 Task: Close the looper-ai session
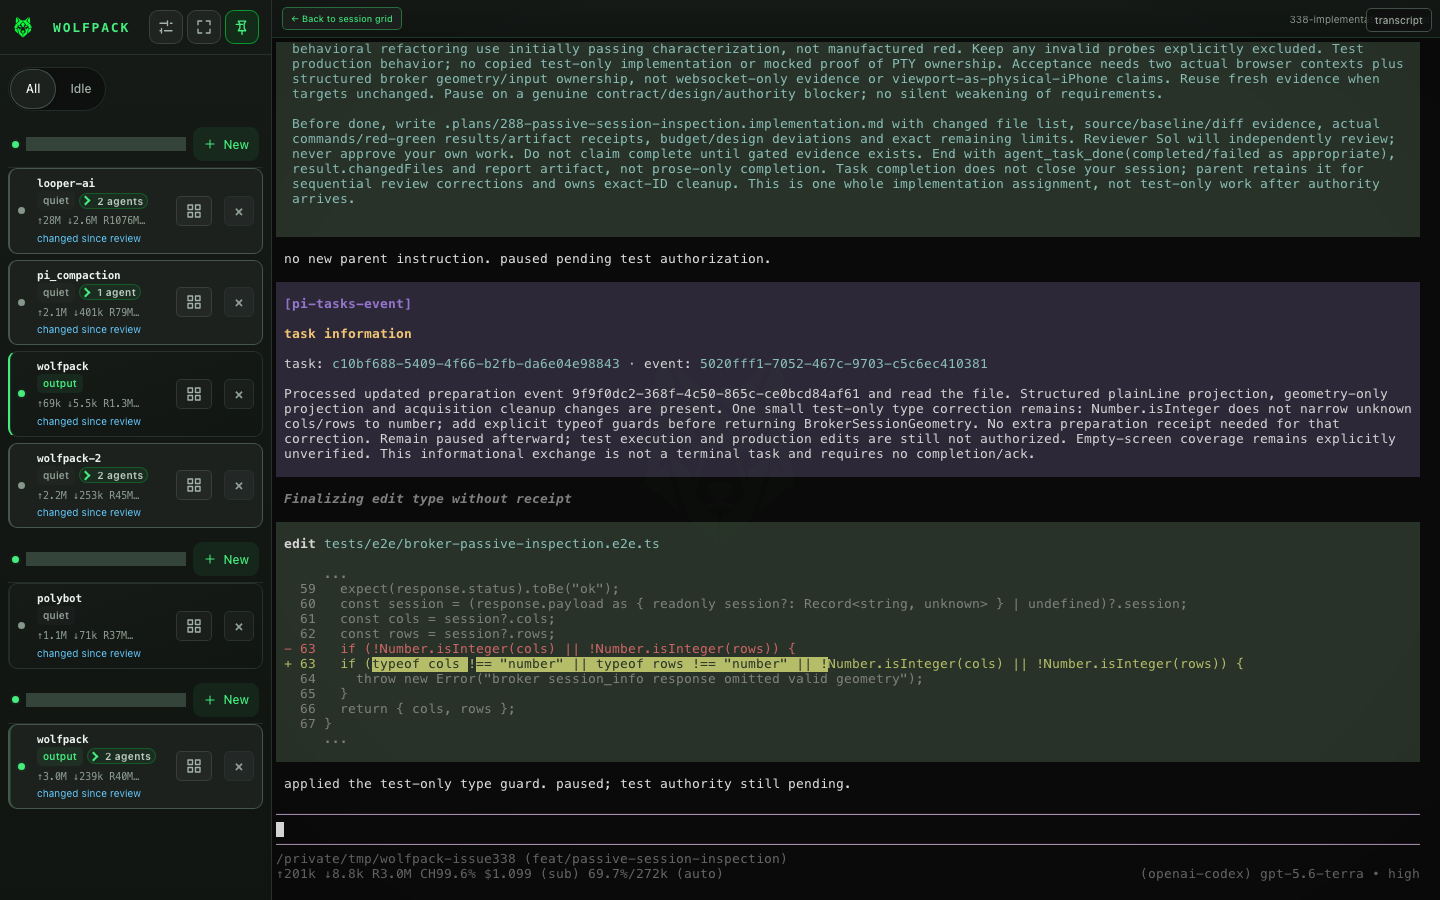239,211
